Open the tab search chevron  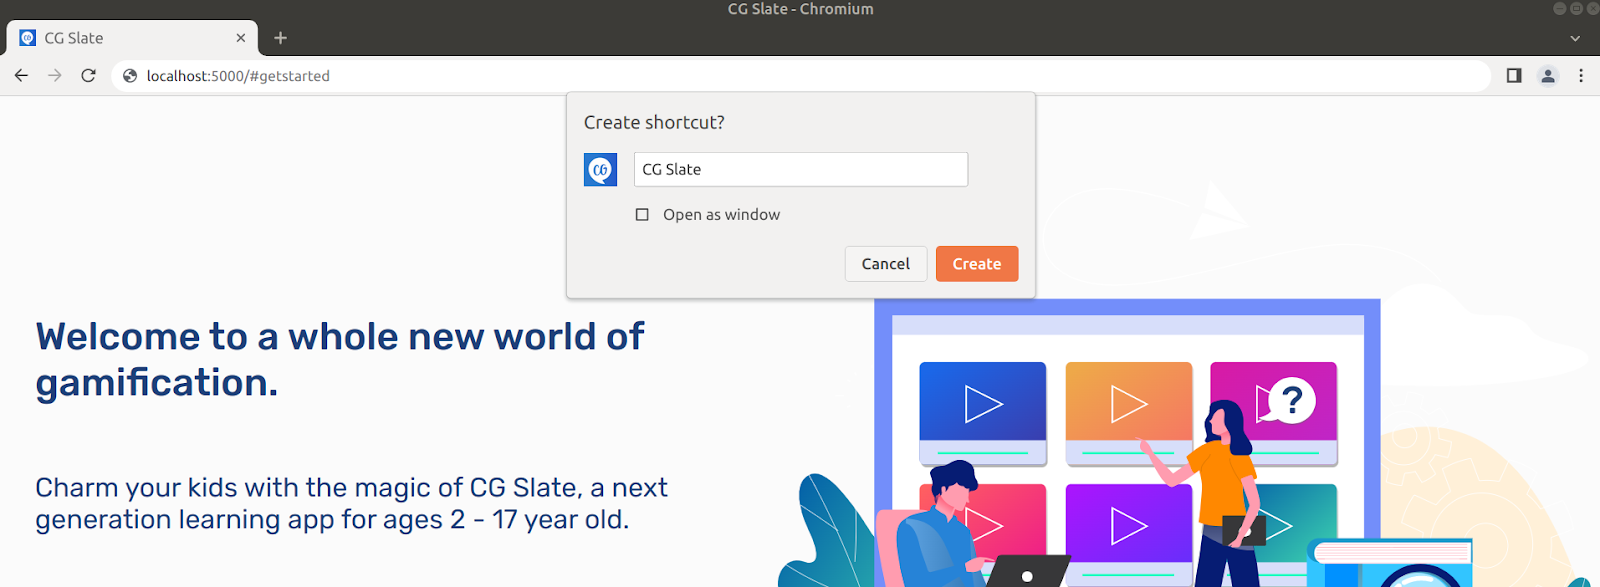point(1575,38)
